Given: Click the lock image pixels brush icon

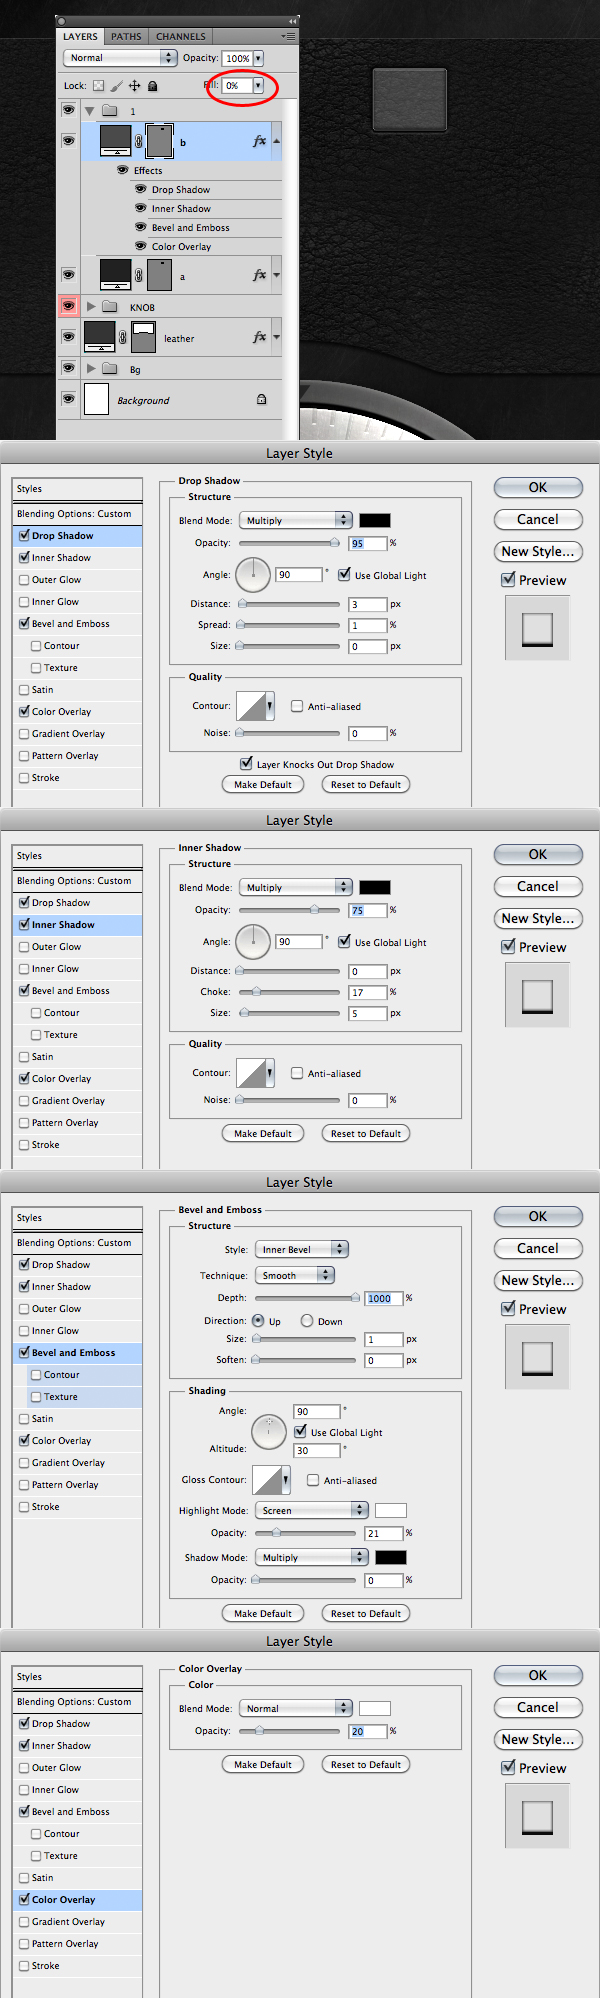Looking at the screenshot, I should 116,86.
